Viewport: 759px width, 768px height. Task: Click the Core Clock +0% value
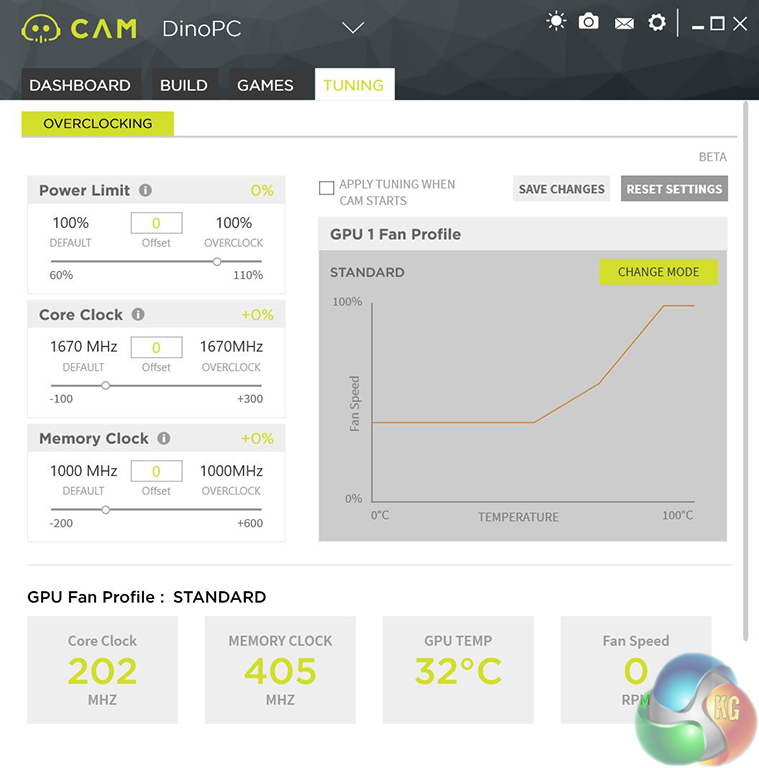click(257, 314)
